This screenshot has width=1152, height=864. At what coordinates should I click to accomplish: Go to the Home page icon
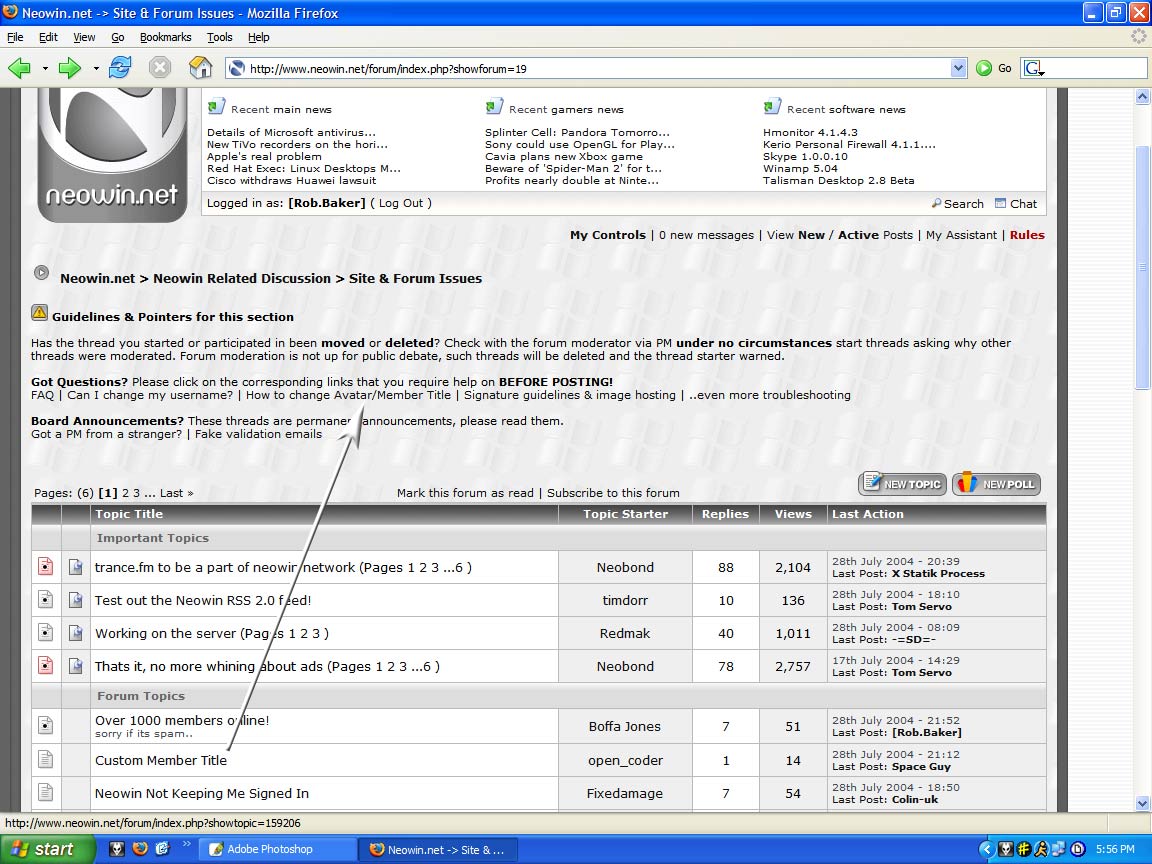point(201,68)
